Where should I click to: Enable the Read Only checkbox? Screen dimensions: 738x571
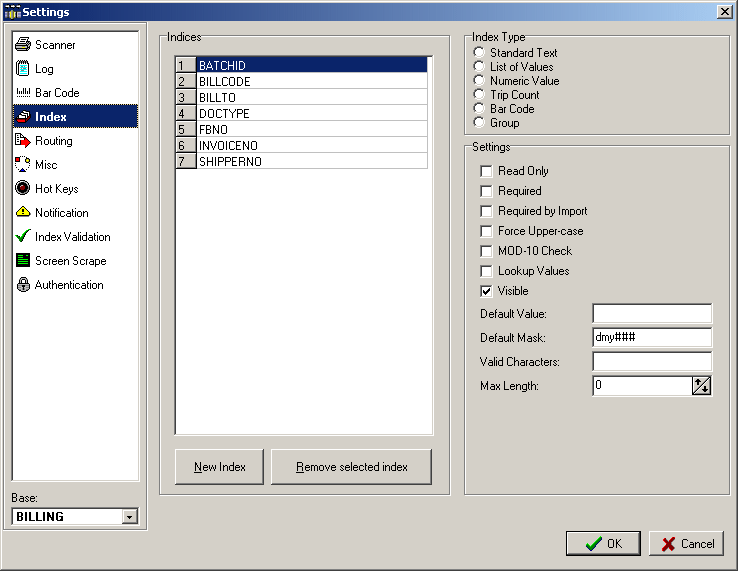point(486,171)
